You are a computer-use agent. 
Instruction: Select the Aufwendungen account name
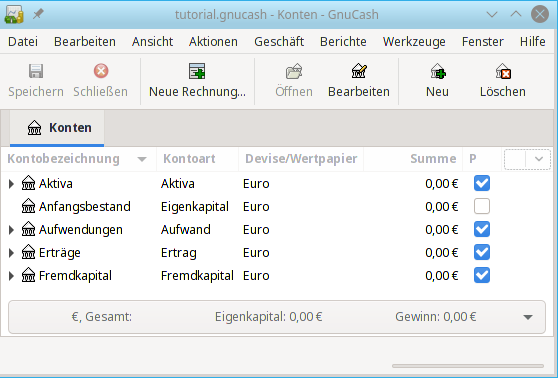(x=81, y=230)
